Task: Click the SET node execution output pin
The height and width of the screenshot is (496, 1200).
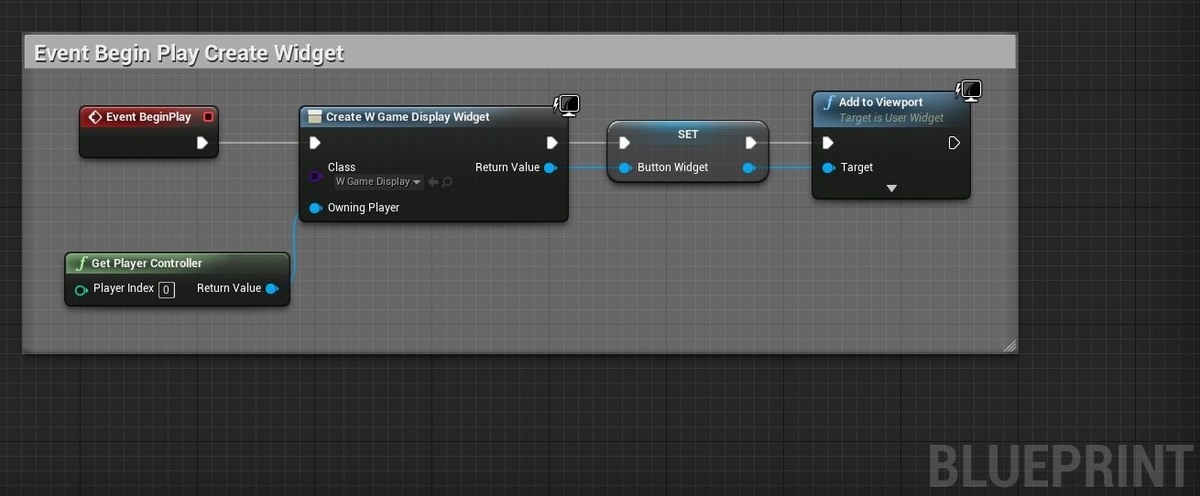Action: (x=751, y=143)
